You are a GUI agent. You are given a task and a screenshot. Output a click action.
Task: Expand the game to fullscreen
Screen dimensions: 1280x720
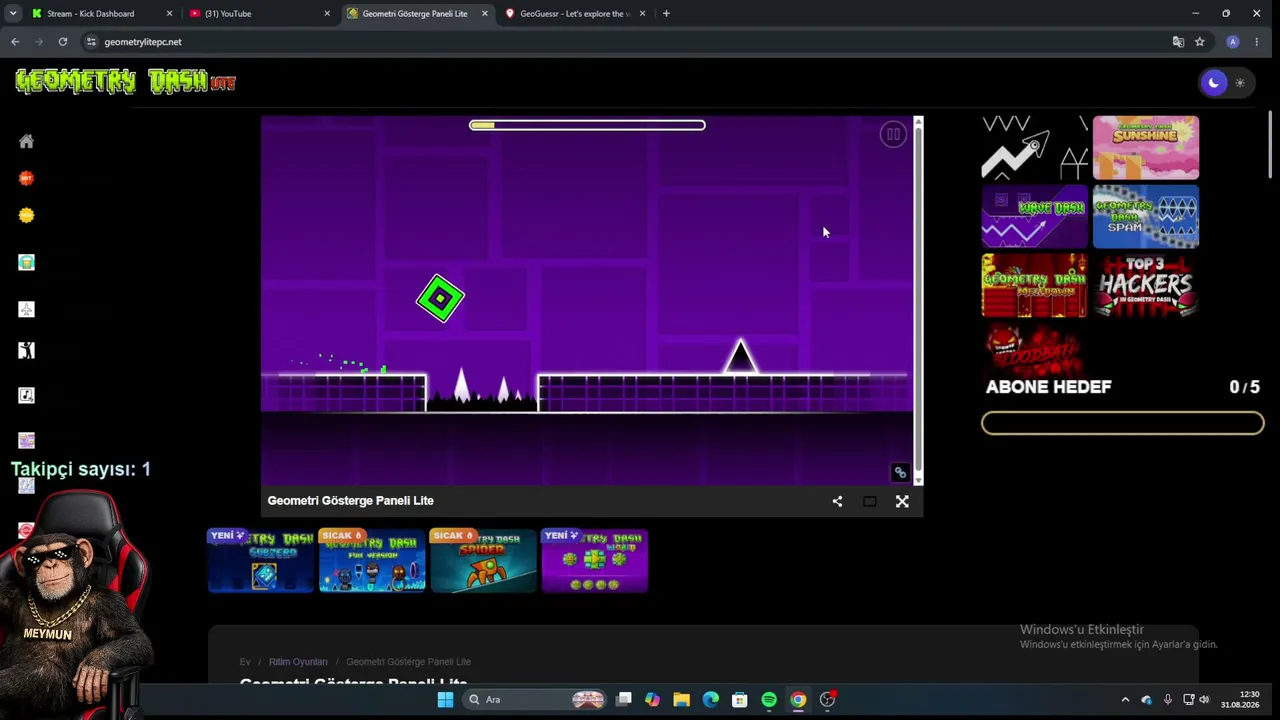(x=902, y=501)
